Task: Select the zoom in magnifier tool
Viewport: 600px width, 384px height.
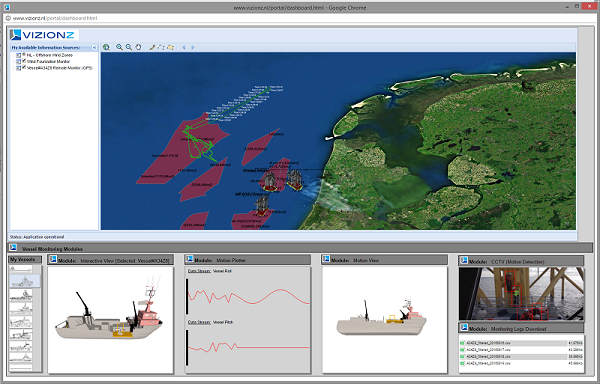Action: click(119, 47)
